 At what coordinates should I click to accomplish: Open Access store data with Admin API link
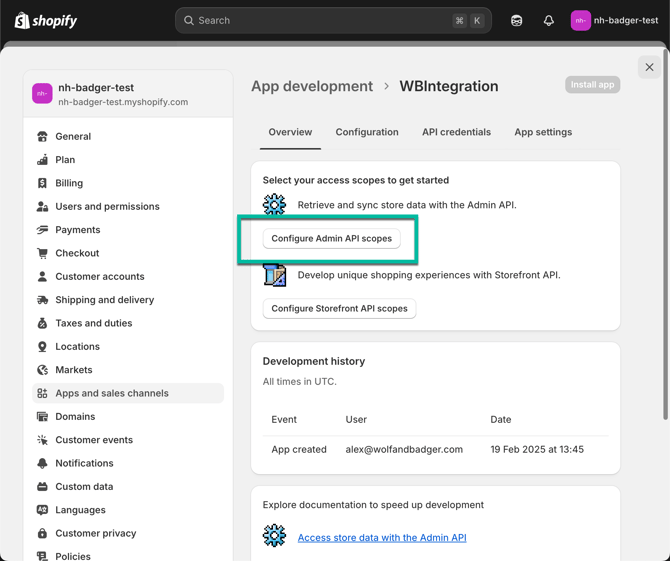[x=382, y=538]
